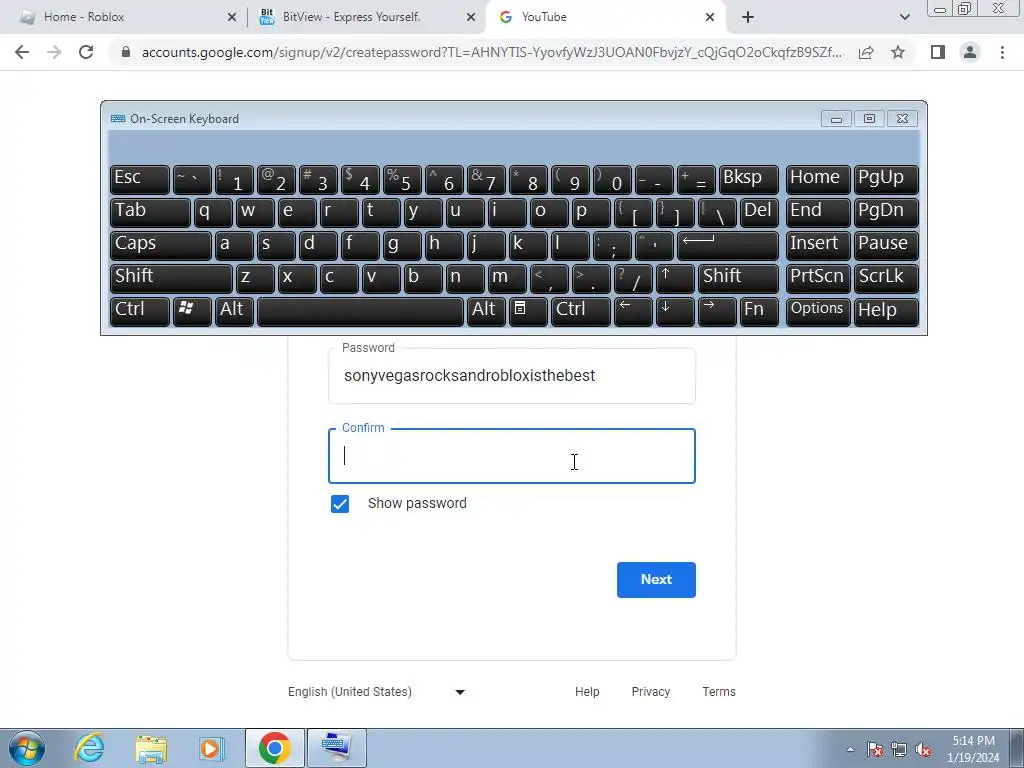Viewport: 1024px width, 768px height.
Task: Open the Help link in footer
Action: click(587, 692)
